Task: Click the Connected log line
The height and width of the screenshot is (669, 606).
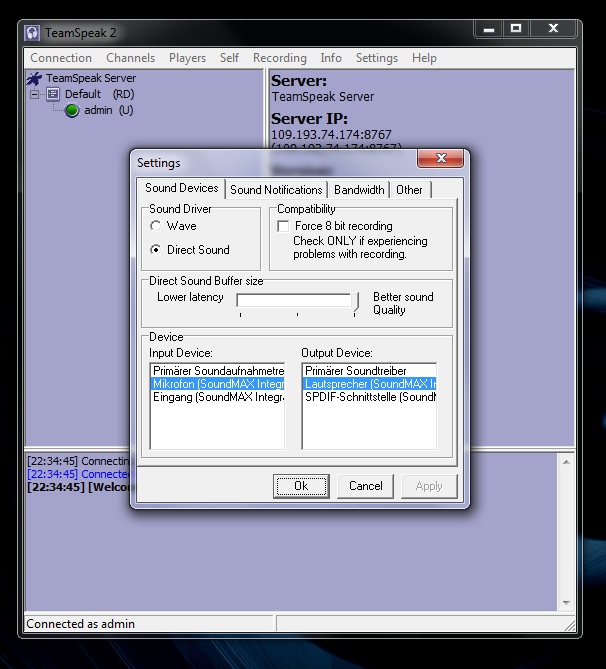Action: click(x=78, y=474)
